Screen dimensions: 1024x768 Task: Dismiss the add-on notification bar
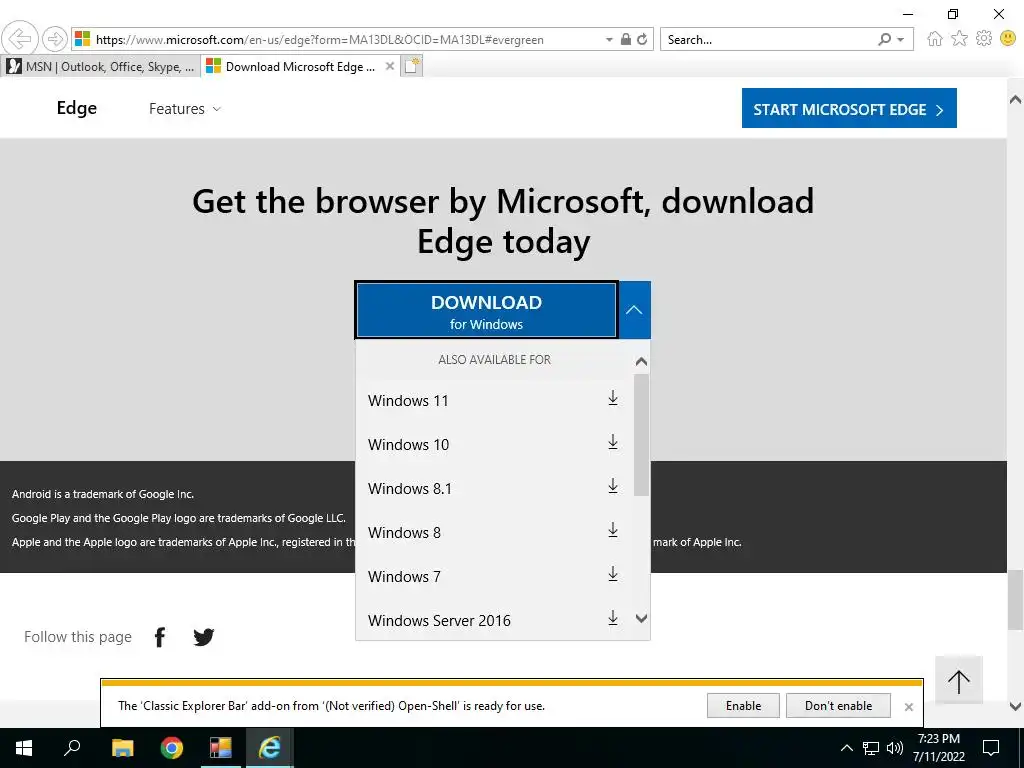click(x=908, y=707)
